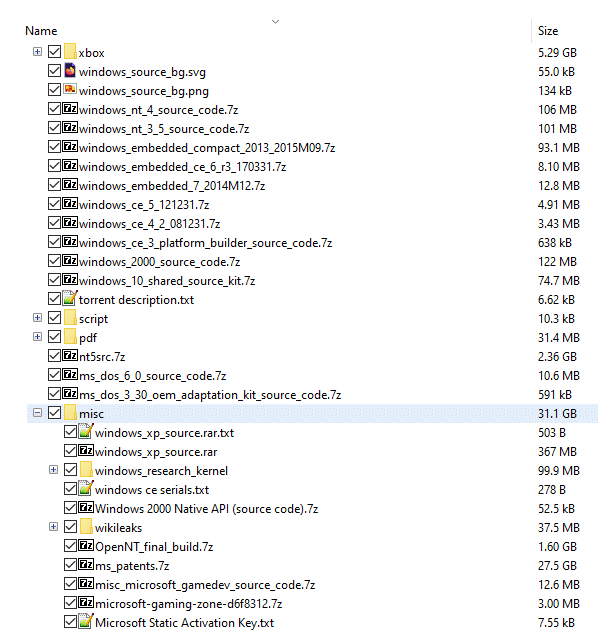The height and width of the screenshot is (644, 598).
Task: Click the wikileaks folder icon
Action: click(x=86, y=527)
